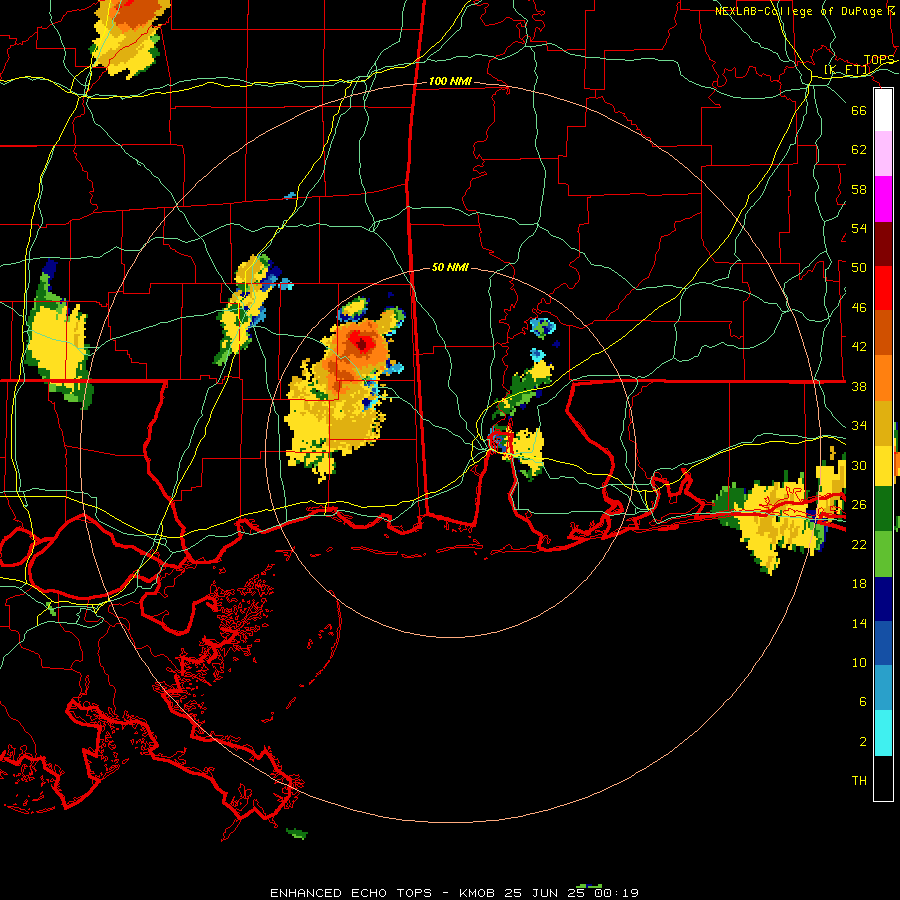Click the "ENHANCED ECHO TOPS" caption text

[351, 893]
